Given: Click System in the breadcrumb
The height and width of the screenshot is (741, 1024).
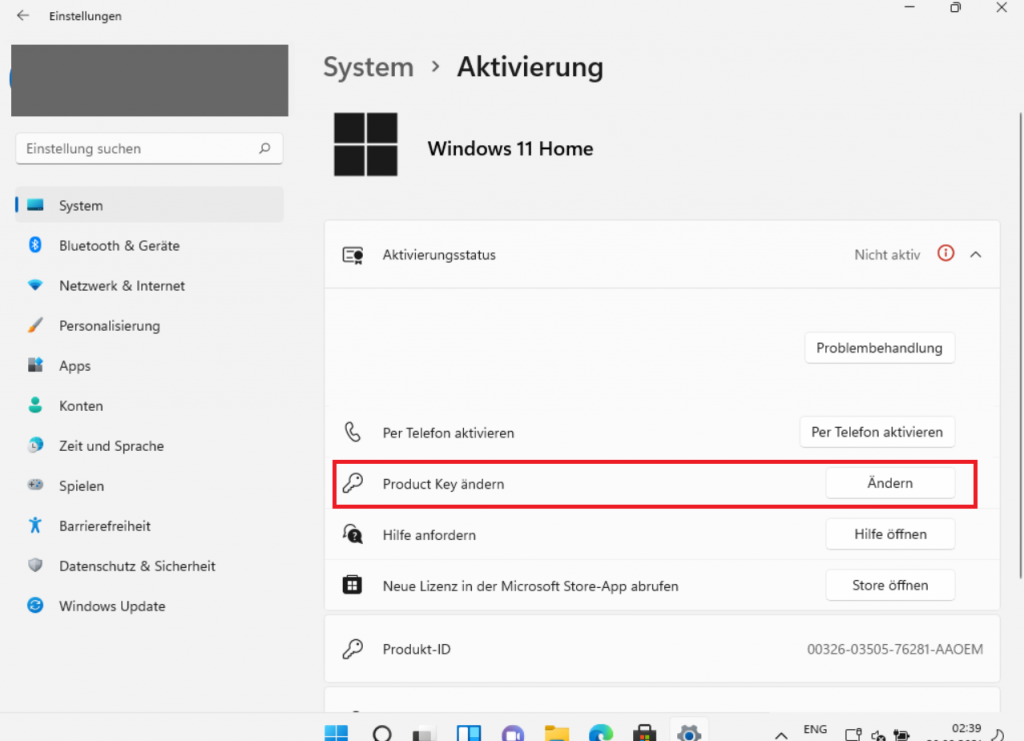Looking at the screenshot, I should coord(368,67).
